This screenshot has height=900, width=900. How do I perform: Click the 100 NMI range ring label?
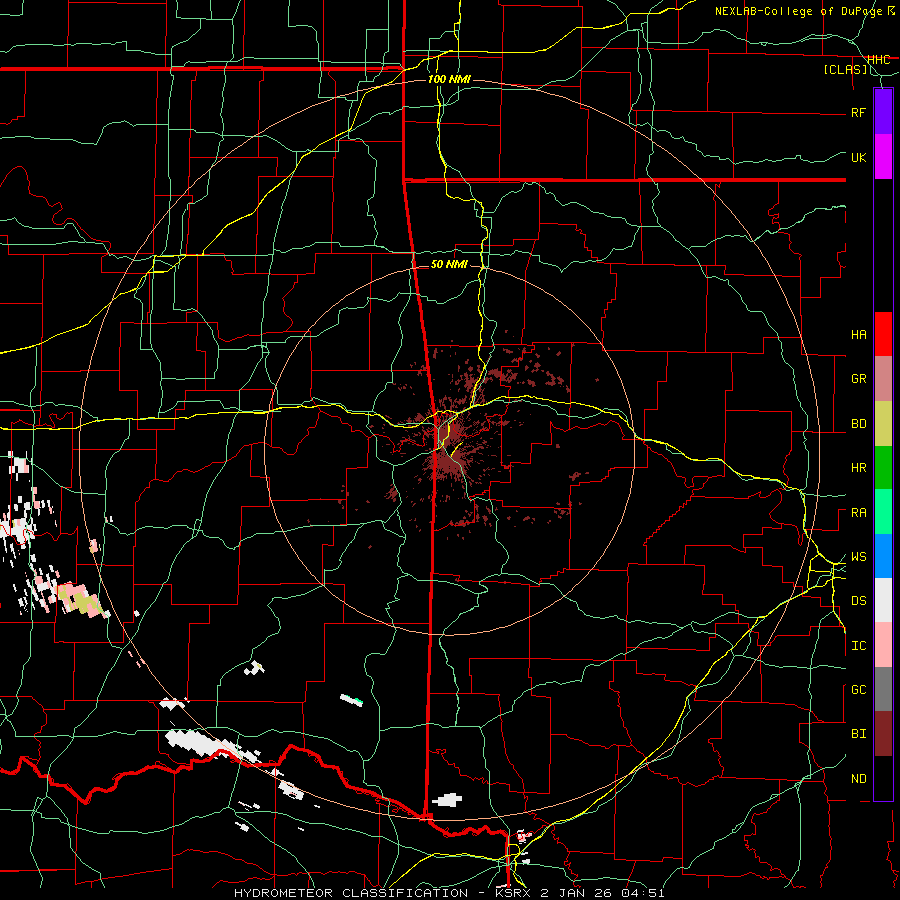tap(449, 79)
